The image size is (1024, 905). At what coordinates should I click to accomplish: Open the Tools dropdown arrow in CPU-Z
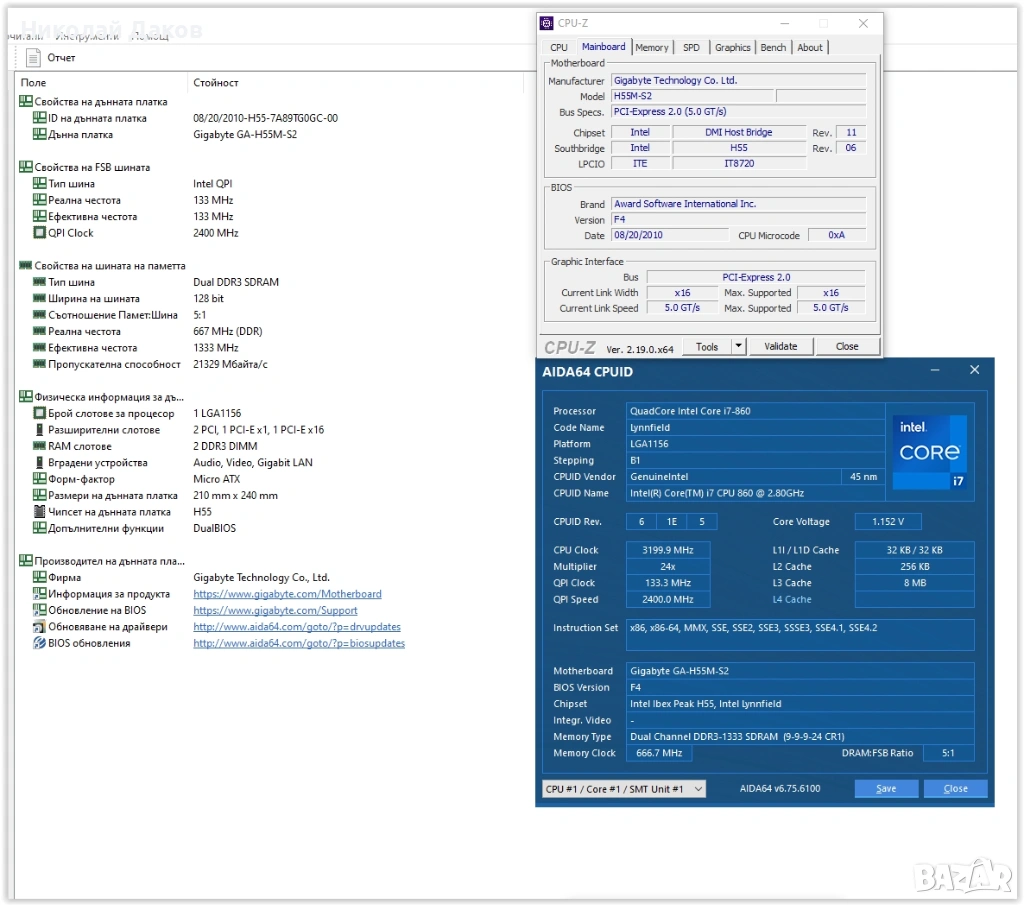tap(739, 346)
